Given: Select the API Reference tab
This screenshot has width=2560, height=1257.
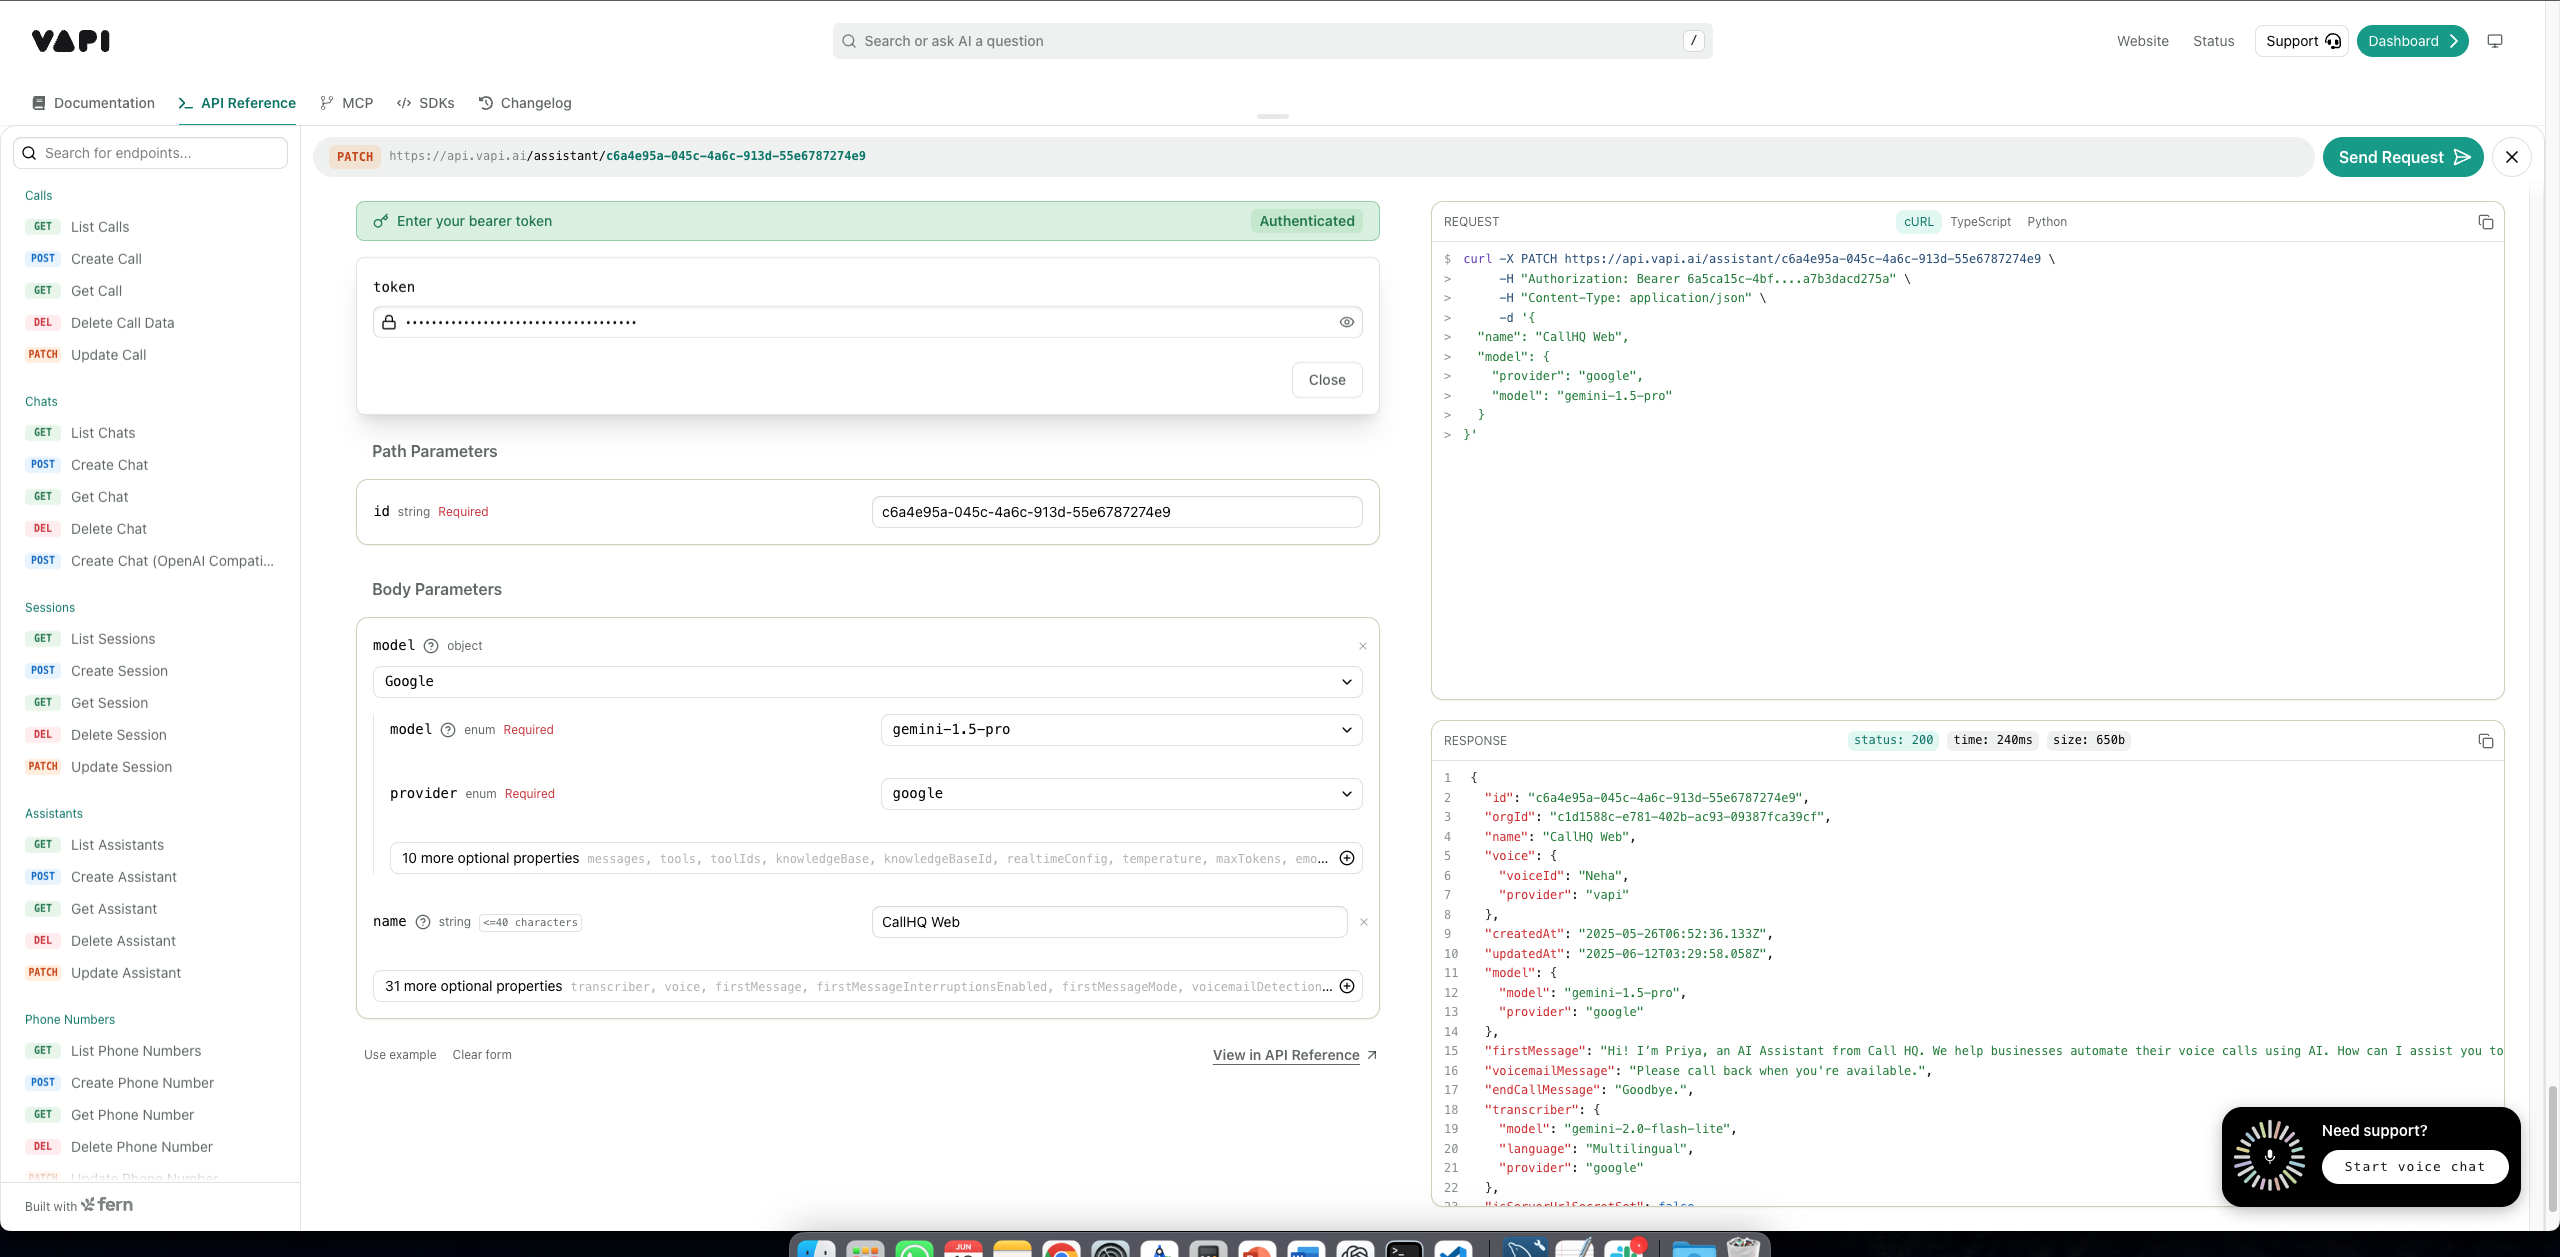Looking at the screenshot, I should 237,103.
